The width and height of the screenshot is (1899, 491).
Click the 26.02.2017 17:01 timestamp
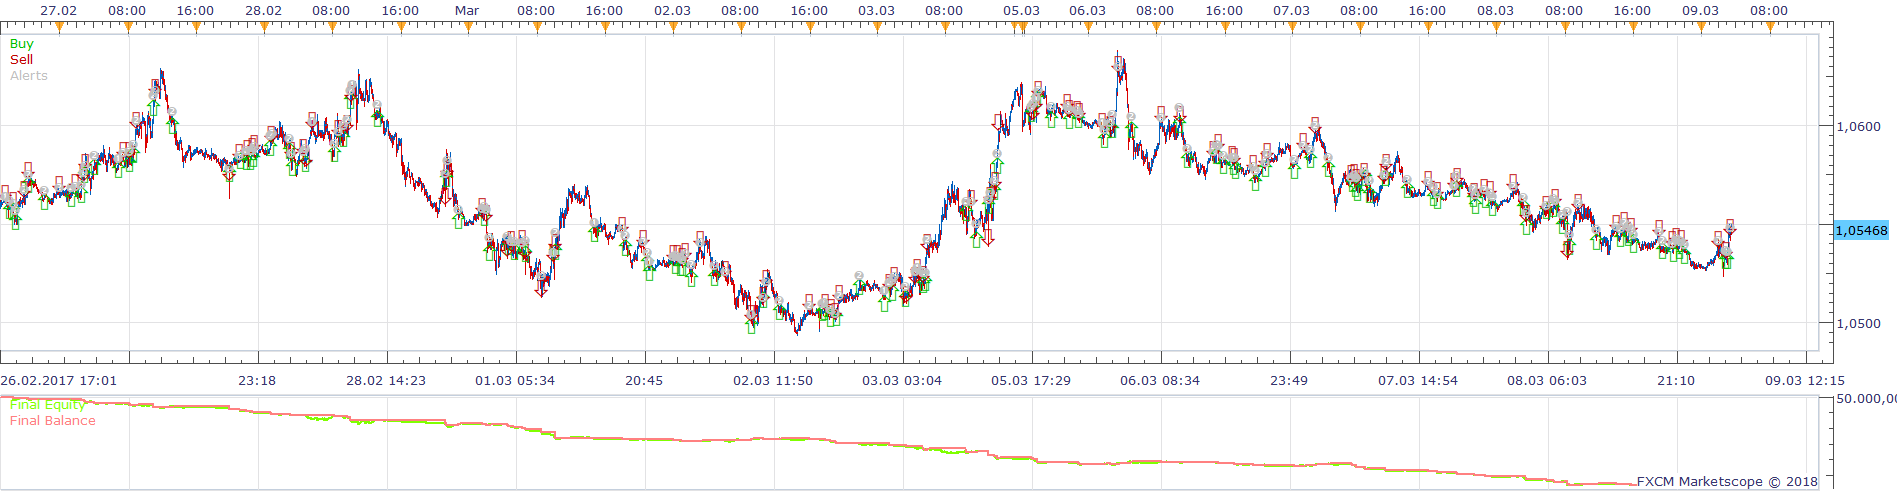point(58,381)
